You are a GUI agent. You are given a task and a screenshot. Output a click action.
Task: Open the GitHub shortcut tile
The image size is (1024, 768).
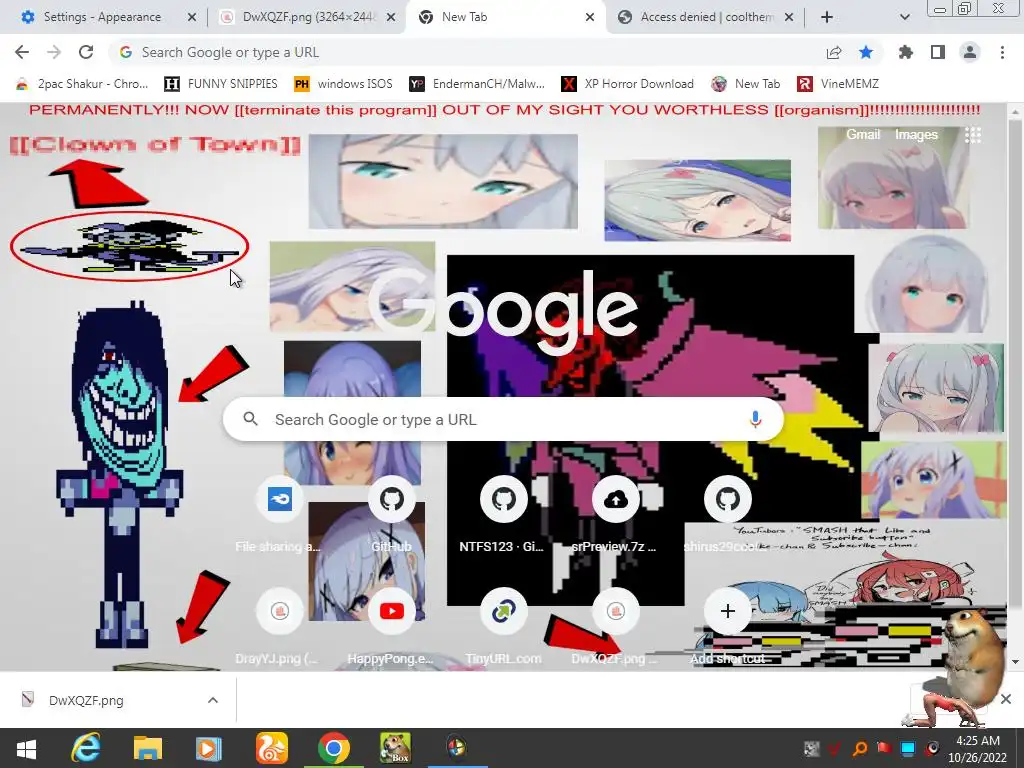(x=391, y=515)
